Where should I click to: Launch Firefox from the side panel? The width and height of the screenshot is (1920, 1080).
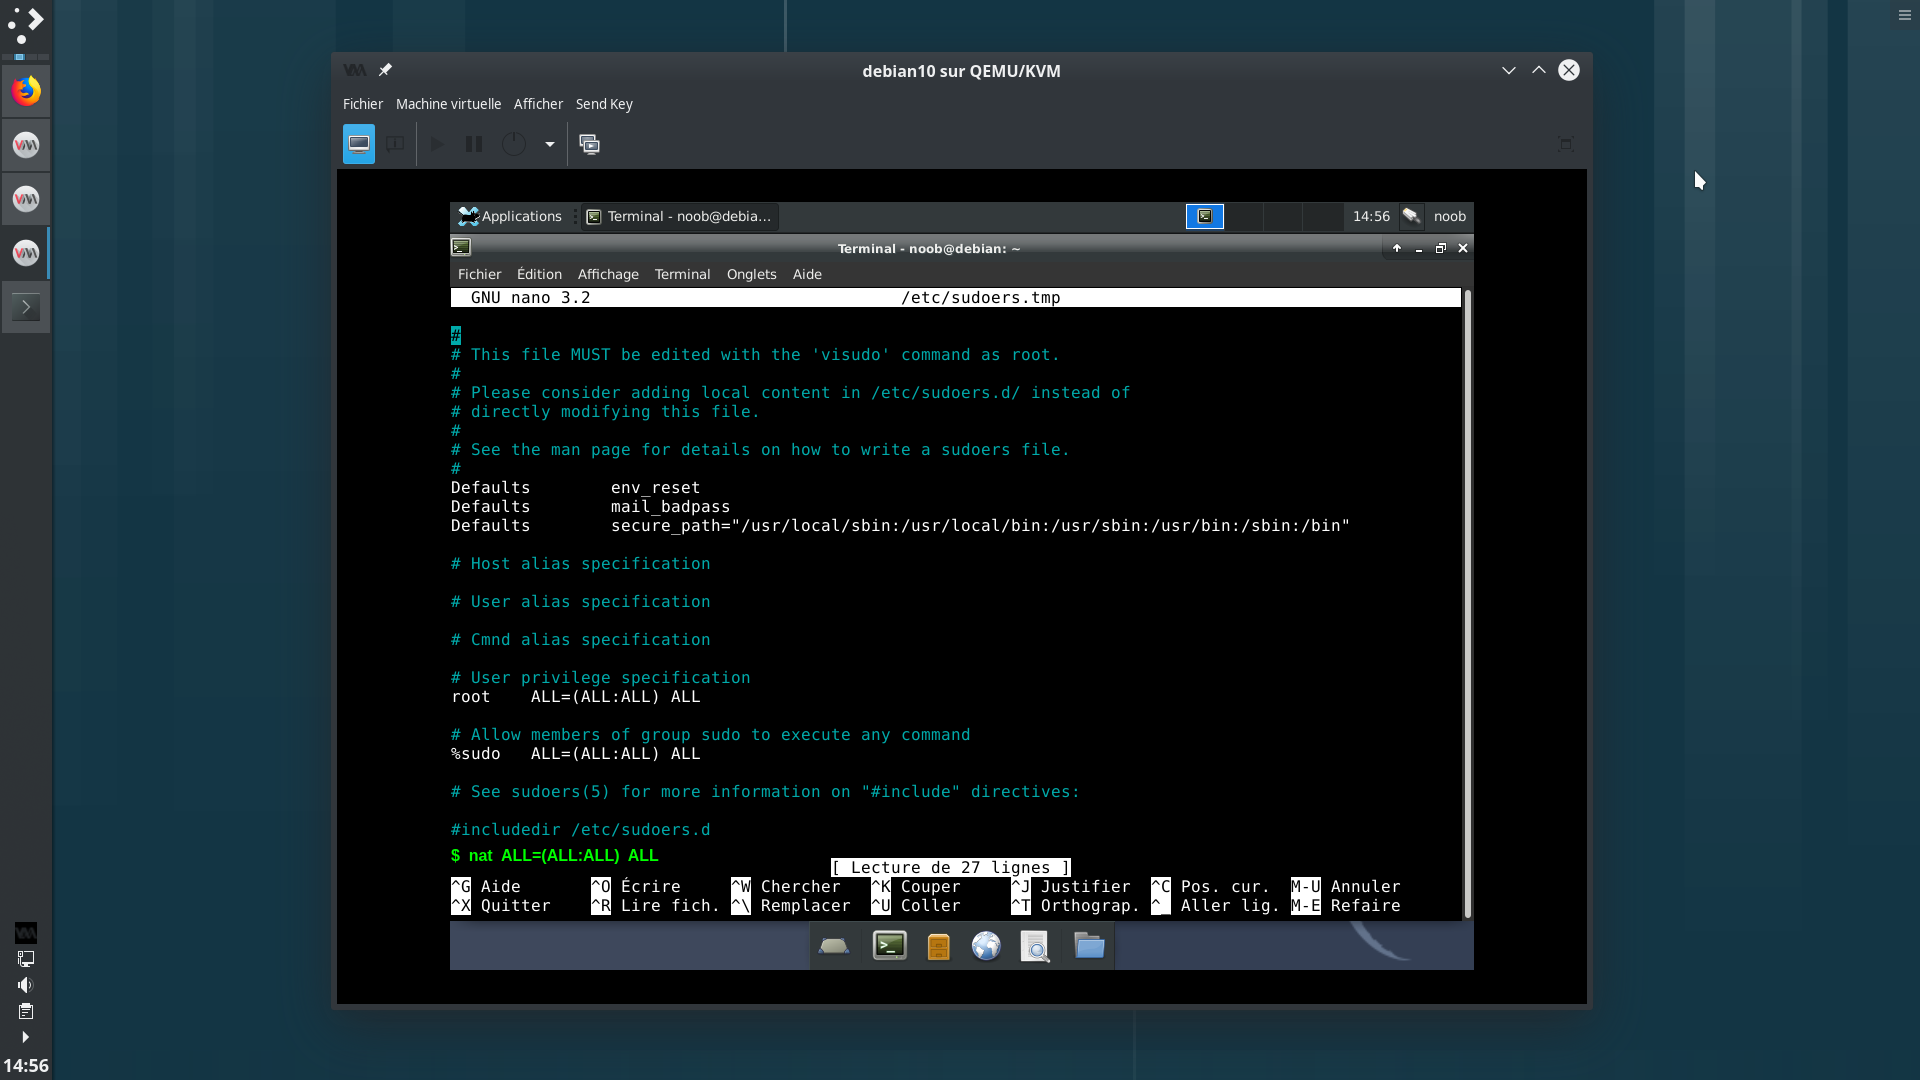pyautogui.click(x=26, y=91)
